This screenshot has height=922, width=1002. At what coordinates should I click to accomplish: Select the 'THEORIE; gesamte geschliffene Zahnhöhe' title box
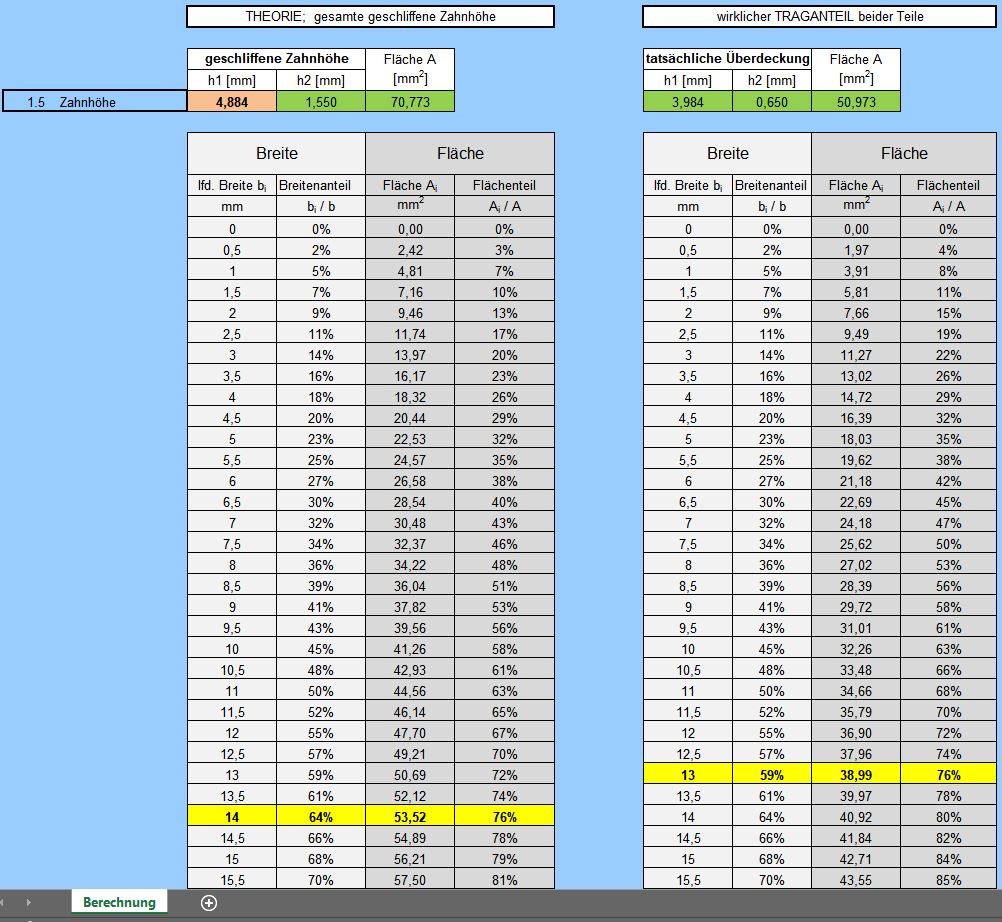point(371,17)
